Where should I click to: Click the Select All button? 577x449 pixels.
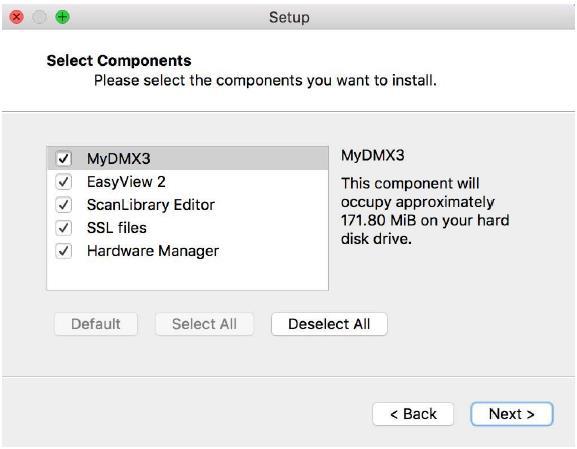point(204,324)
